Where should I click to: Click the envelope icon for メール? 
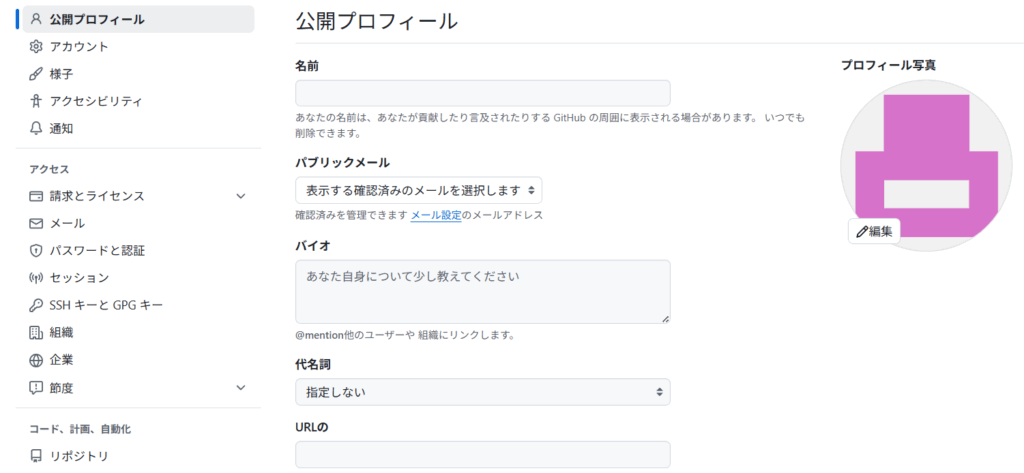click(36, 223)
